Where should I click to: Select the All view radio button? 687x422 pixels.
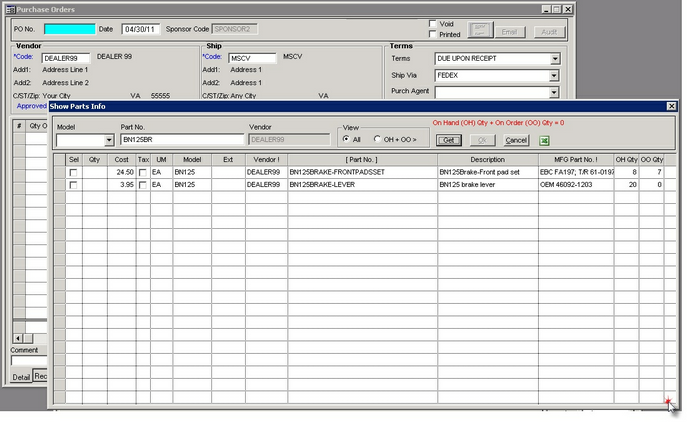click(346, 140)
